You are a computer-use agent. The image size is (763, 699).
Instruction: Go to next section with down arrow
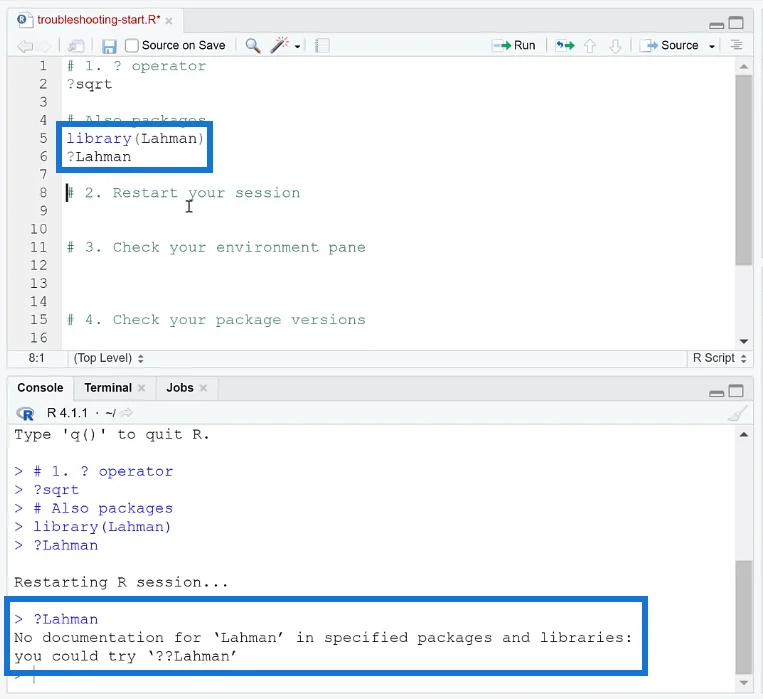(x=615, y=46)
